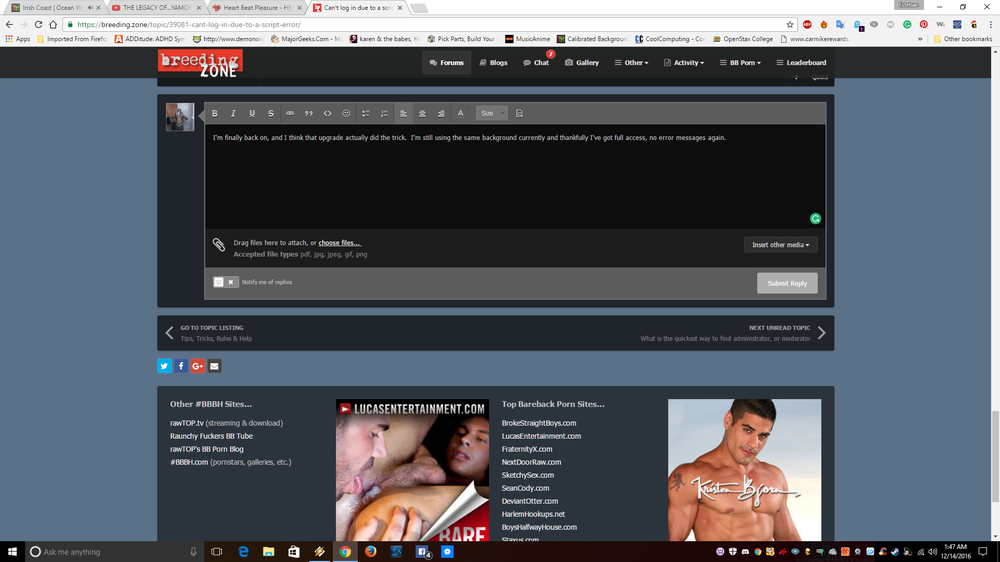Go to topic listing with left arrow
The height and width of the screenshot is (562, 1000).
point(170,333)
